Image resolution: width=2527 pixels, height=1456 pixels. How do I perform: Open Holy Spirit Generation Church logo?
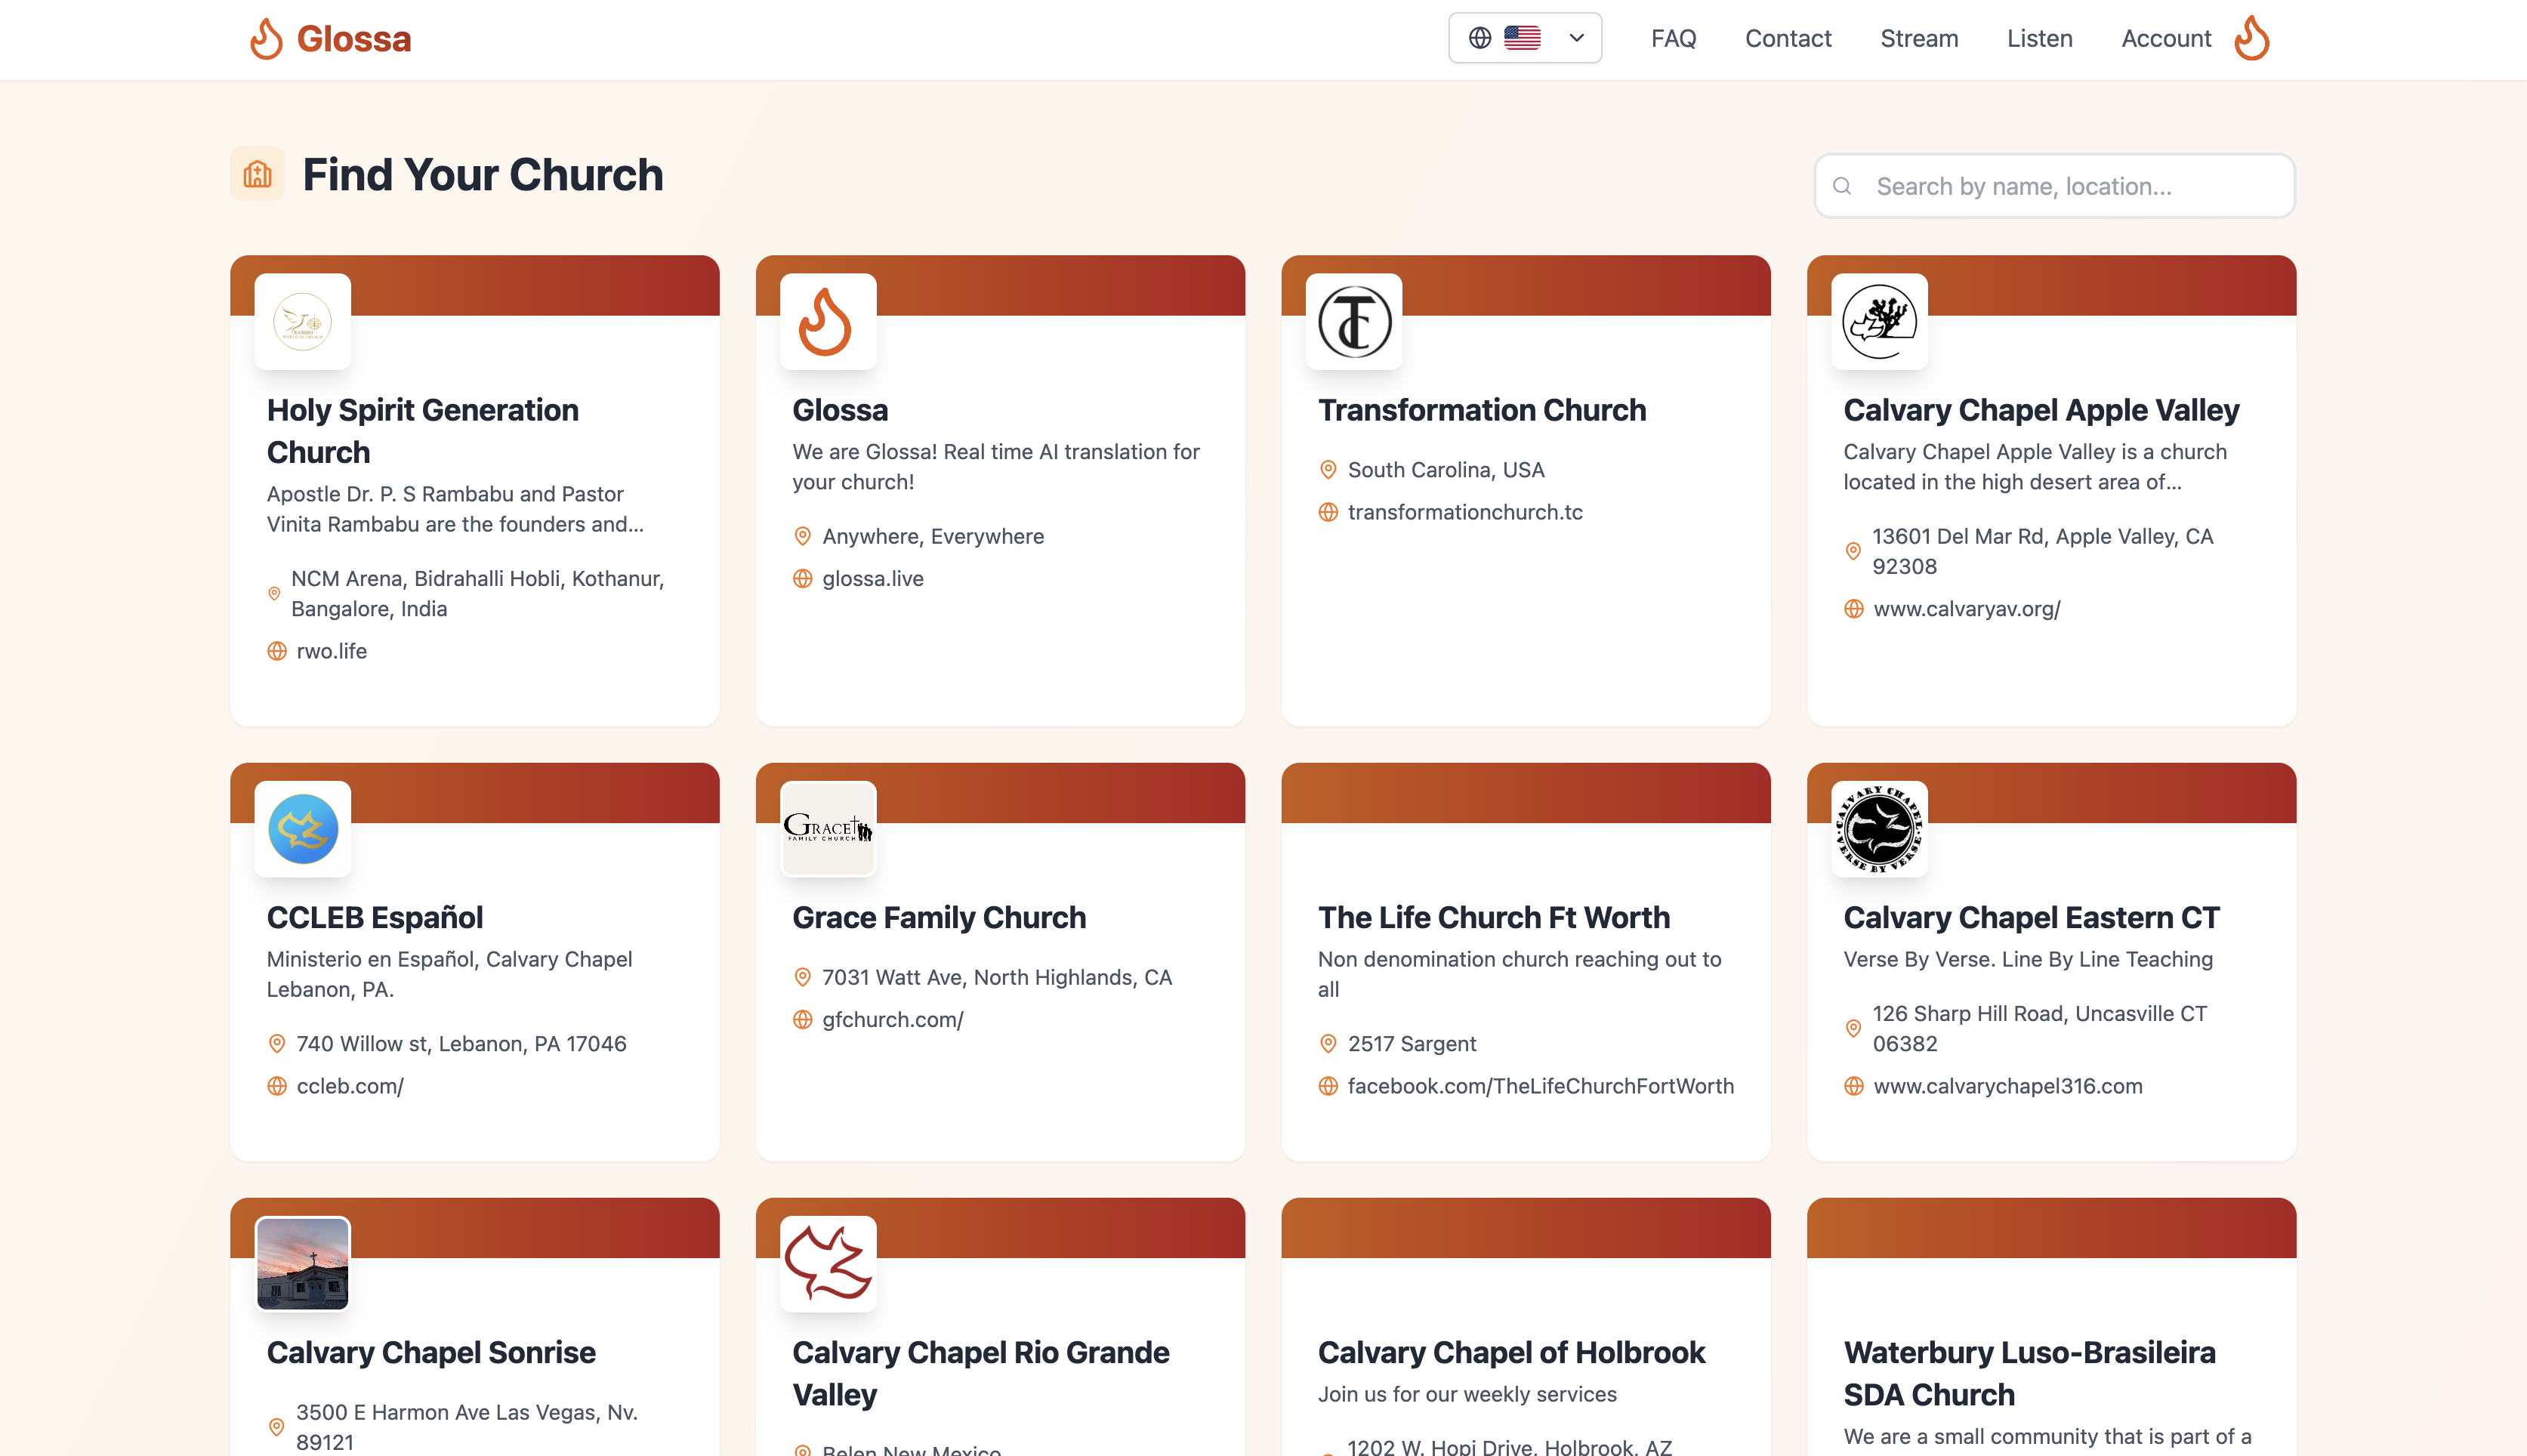click(x=302, y=322)
